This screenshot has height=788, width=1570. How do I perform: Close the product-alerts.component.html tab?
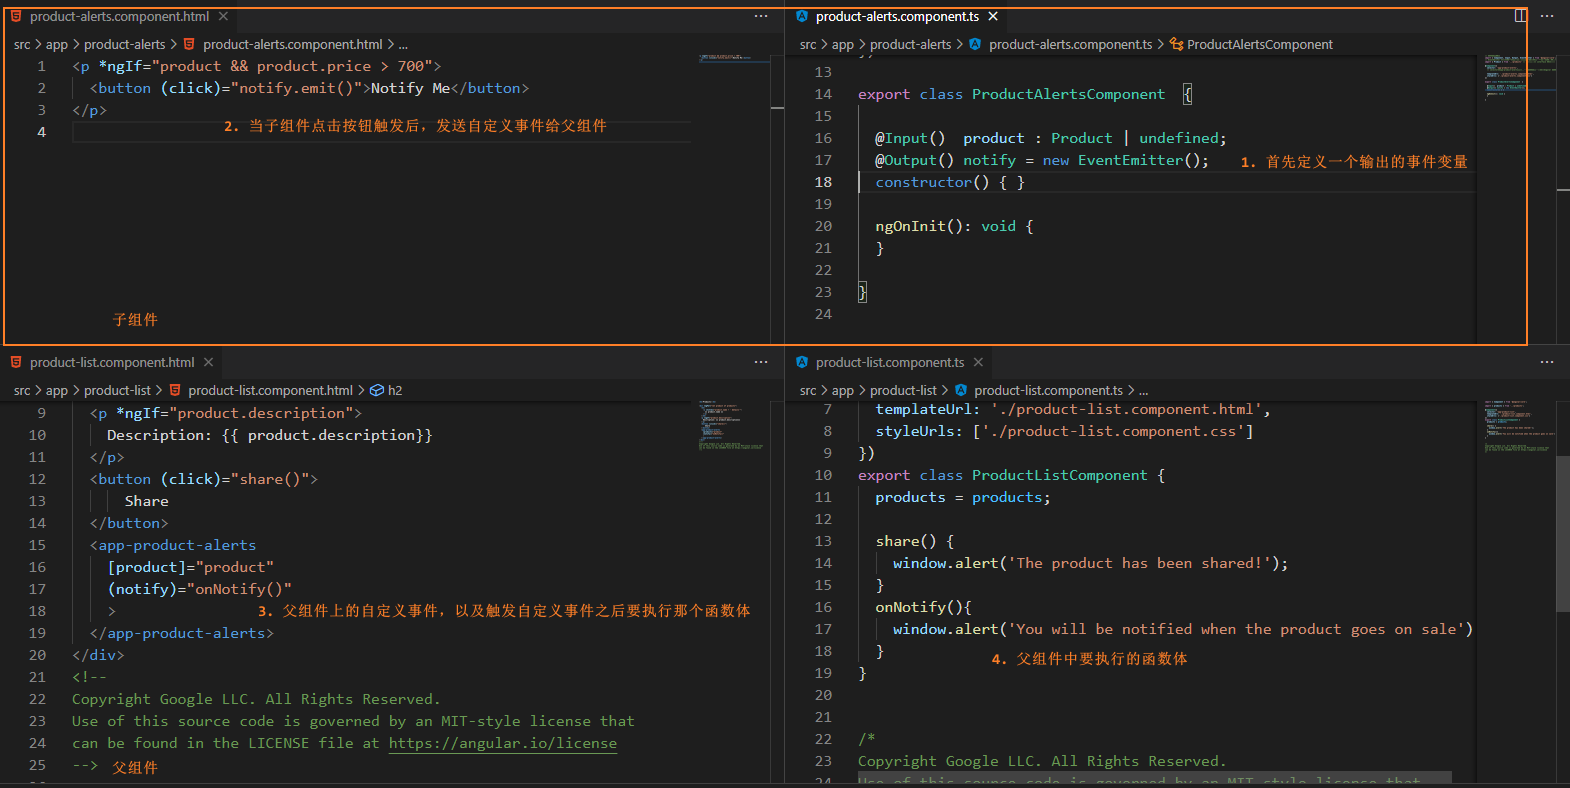(x=223, y=17)
